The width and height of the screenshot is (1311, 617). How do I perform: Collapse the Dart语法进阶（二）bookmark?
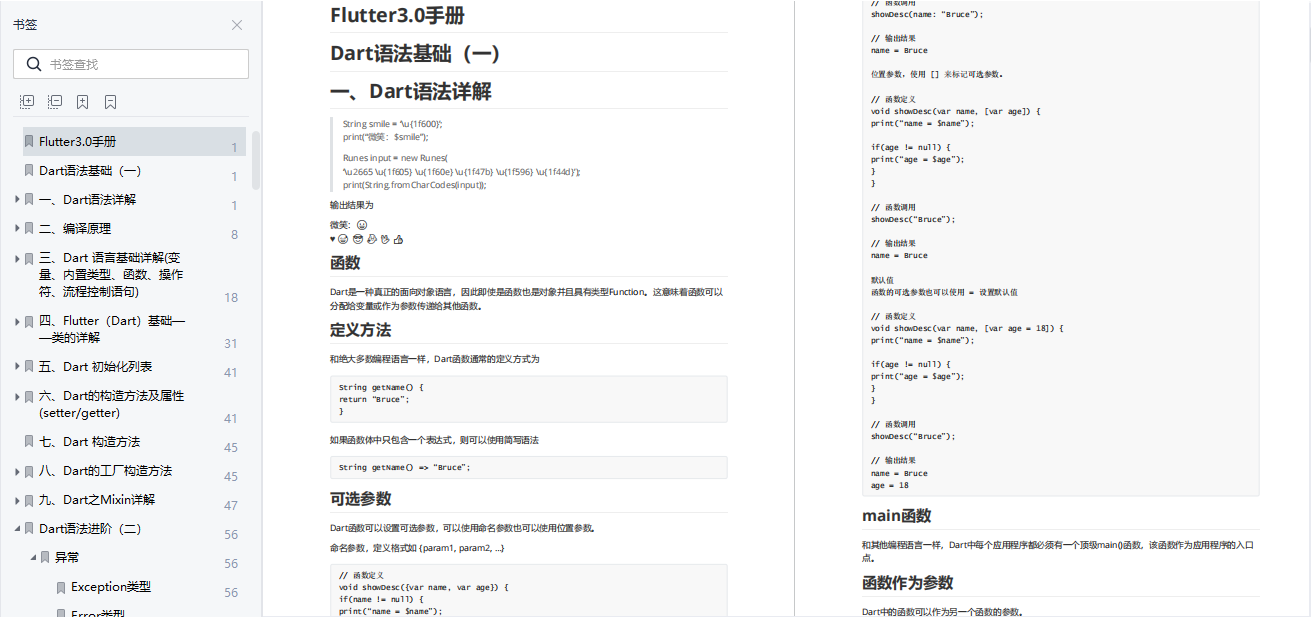pyautogui.click(x=17, y=528)
